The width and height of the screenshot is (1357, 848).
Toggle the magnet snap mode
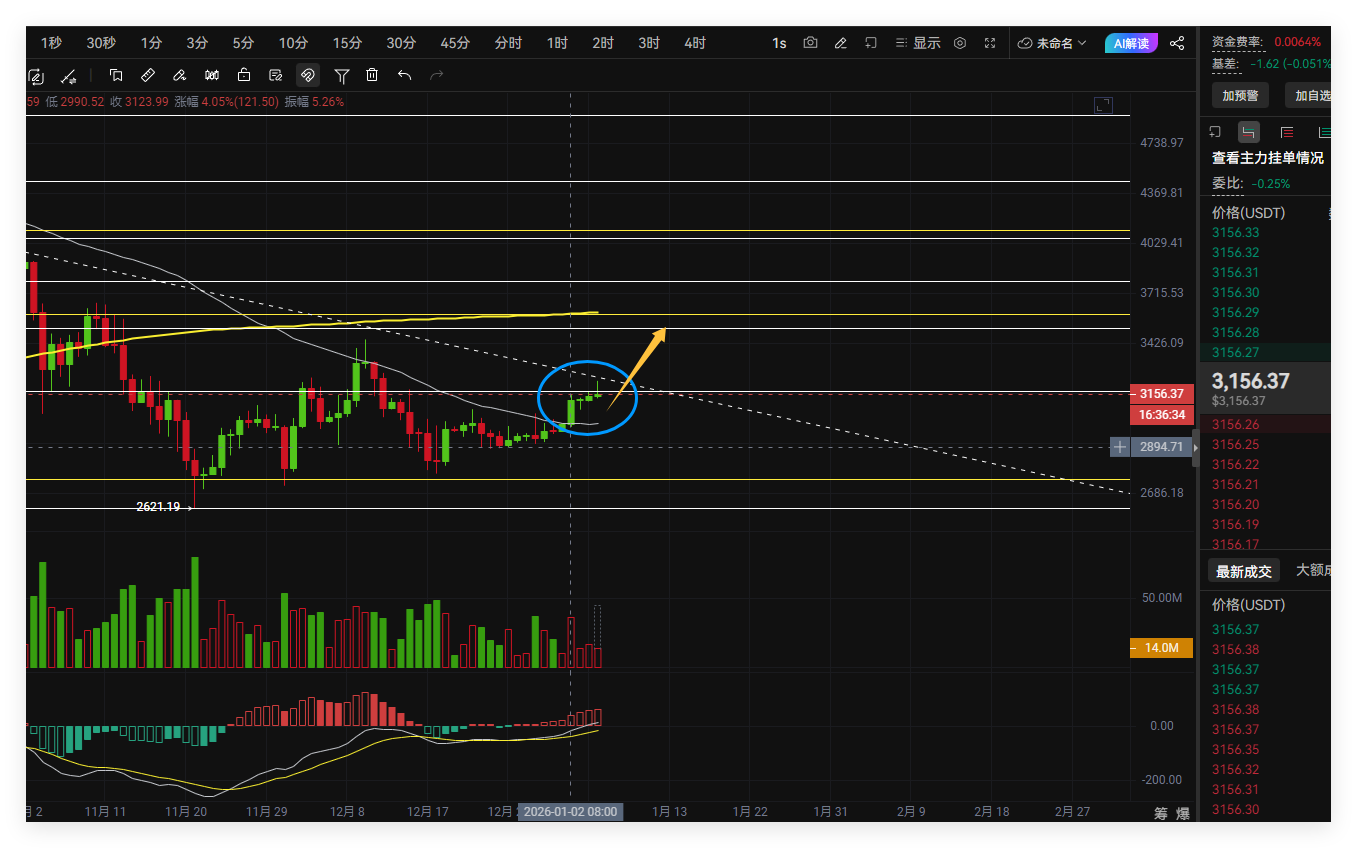(x=308, y=75)
